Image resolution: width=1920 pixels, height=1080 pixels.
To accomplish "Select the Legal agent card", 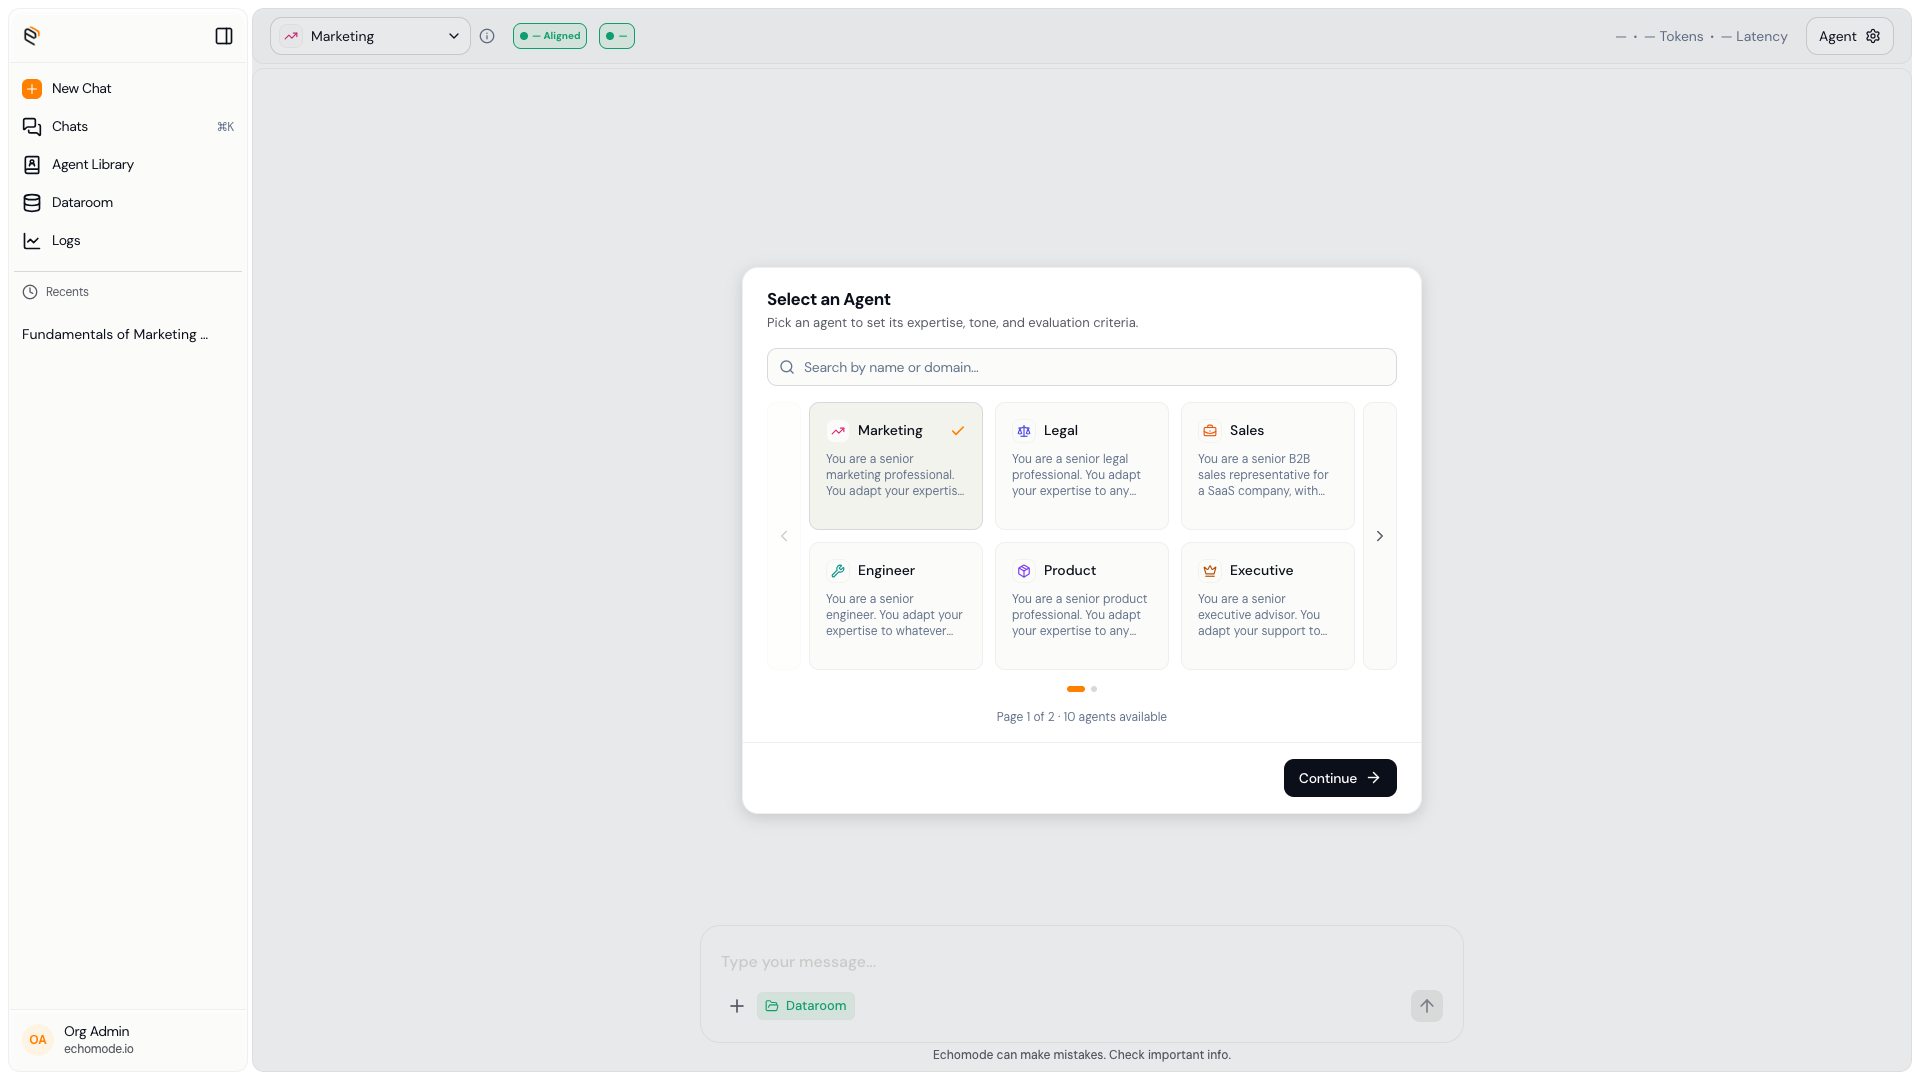I will pyautogui.click(x=1082, y=466).
